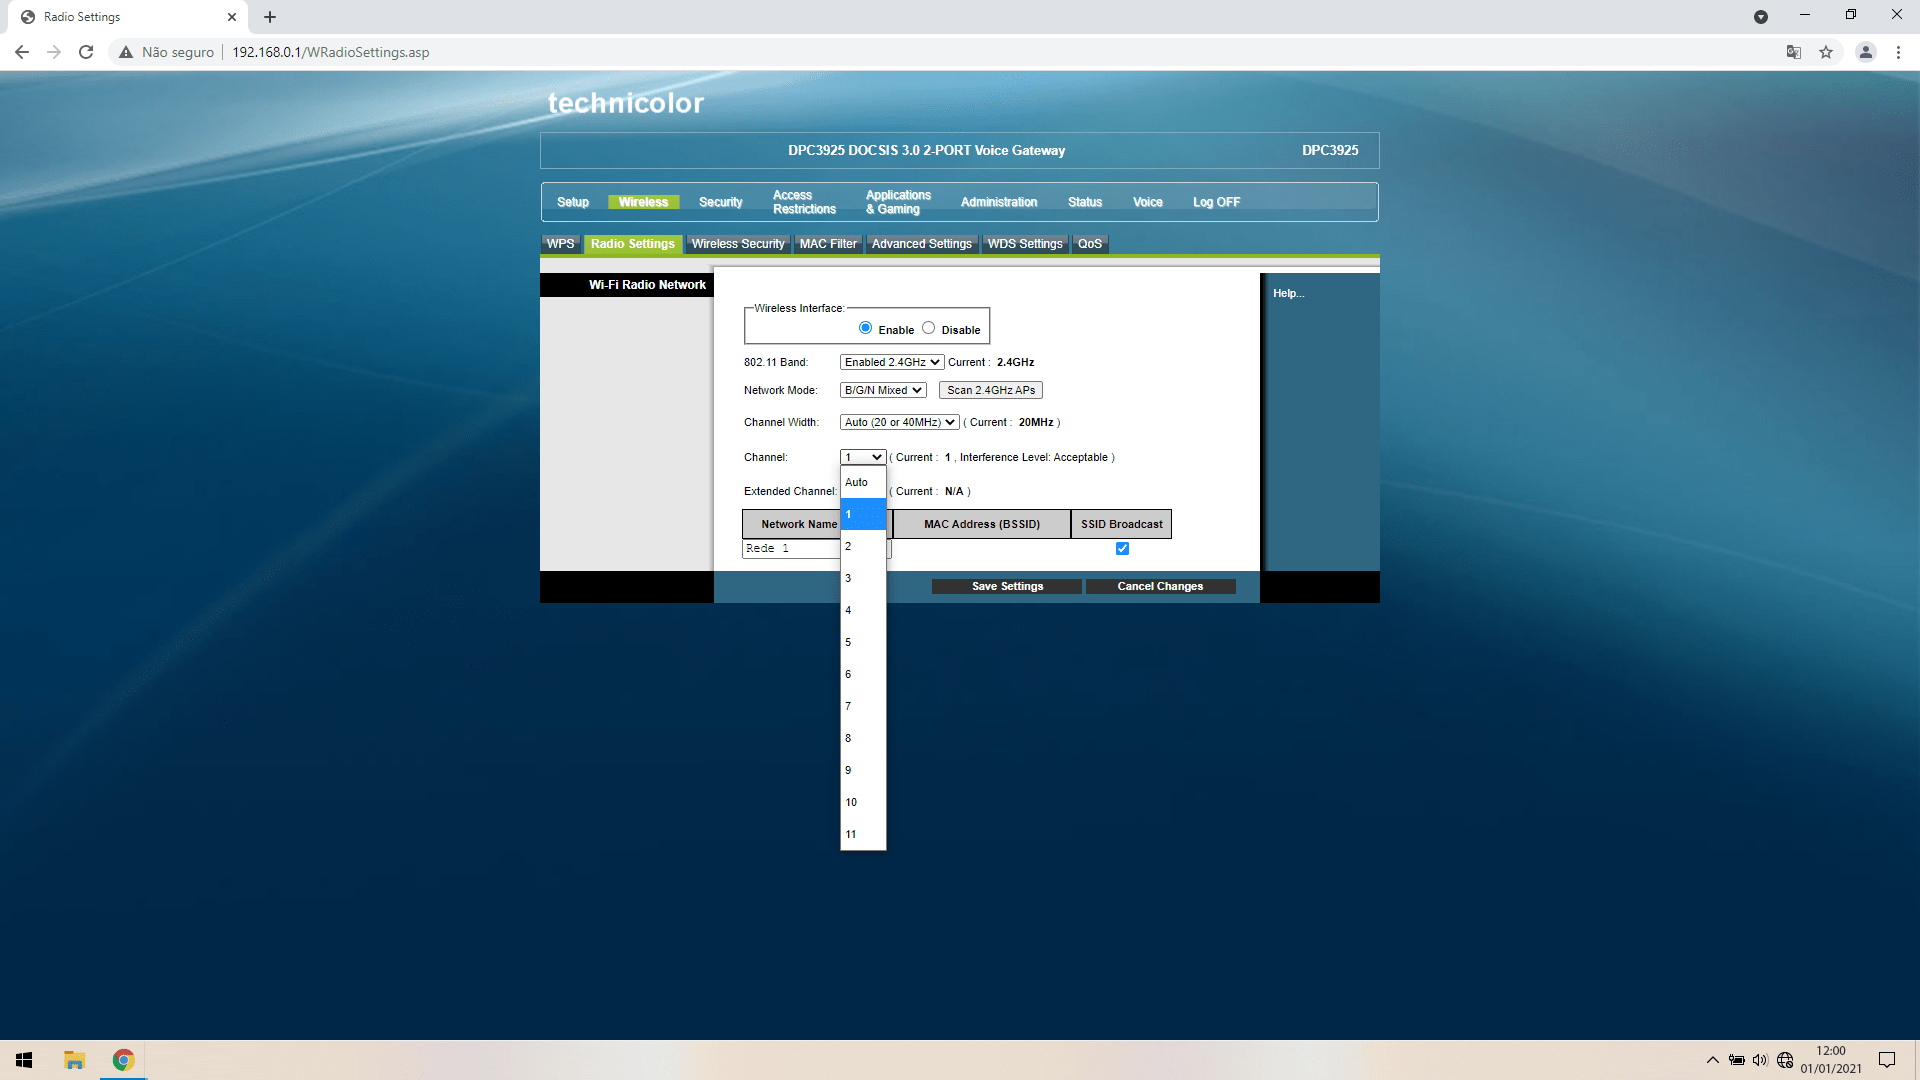Click the Administration panel icon
Image resolution: width=1920 pixels, height=1080 pixels.
point(998,200)
